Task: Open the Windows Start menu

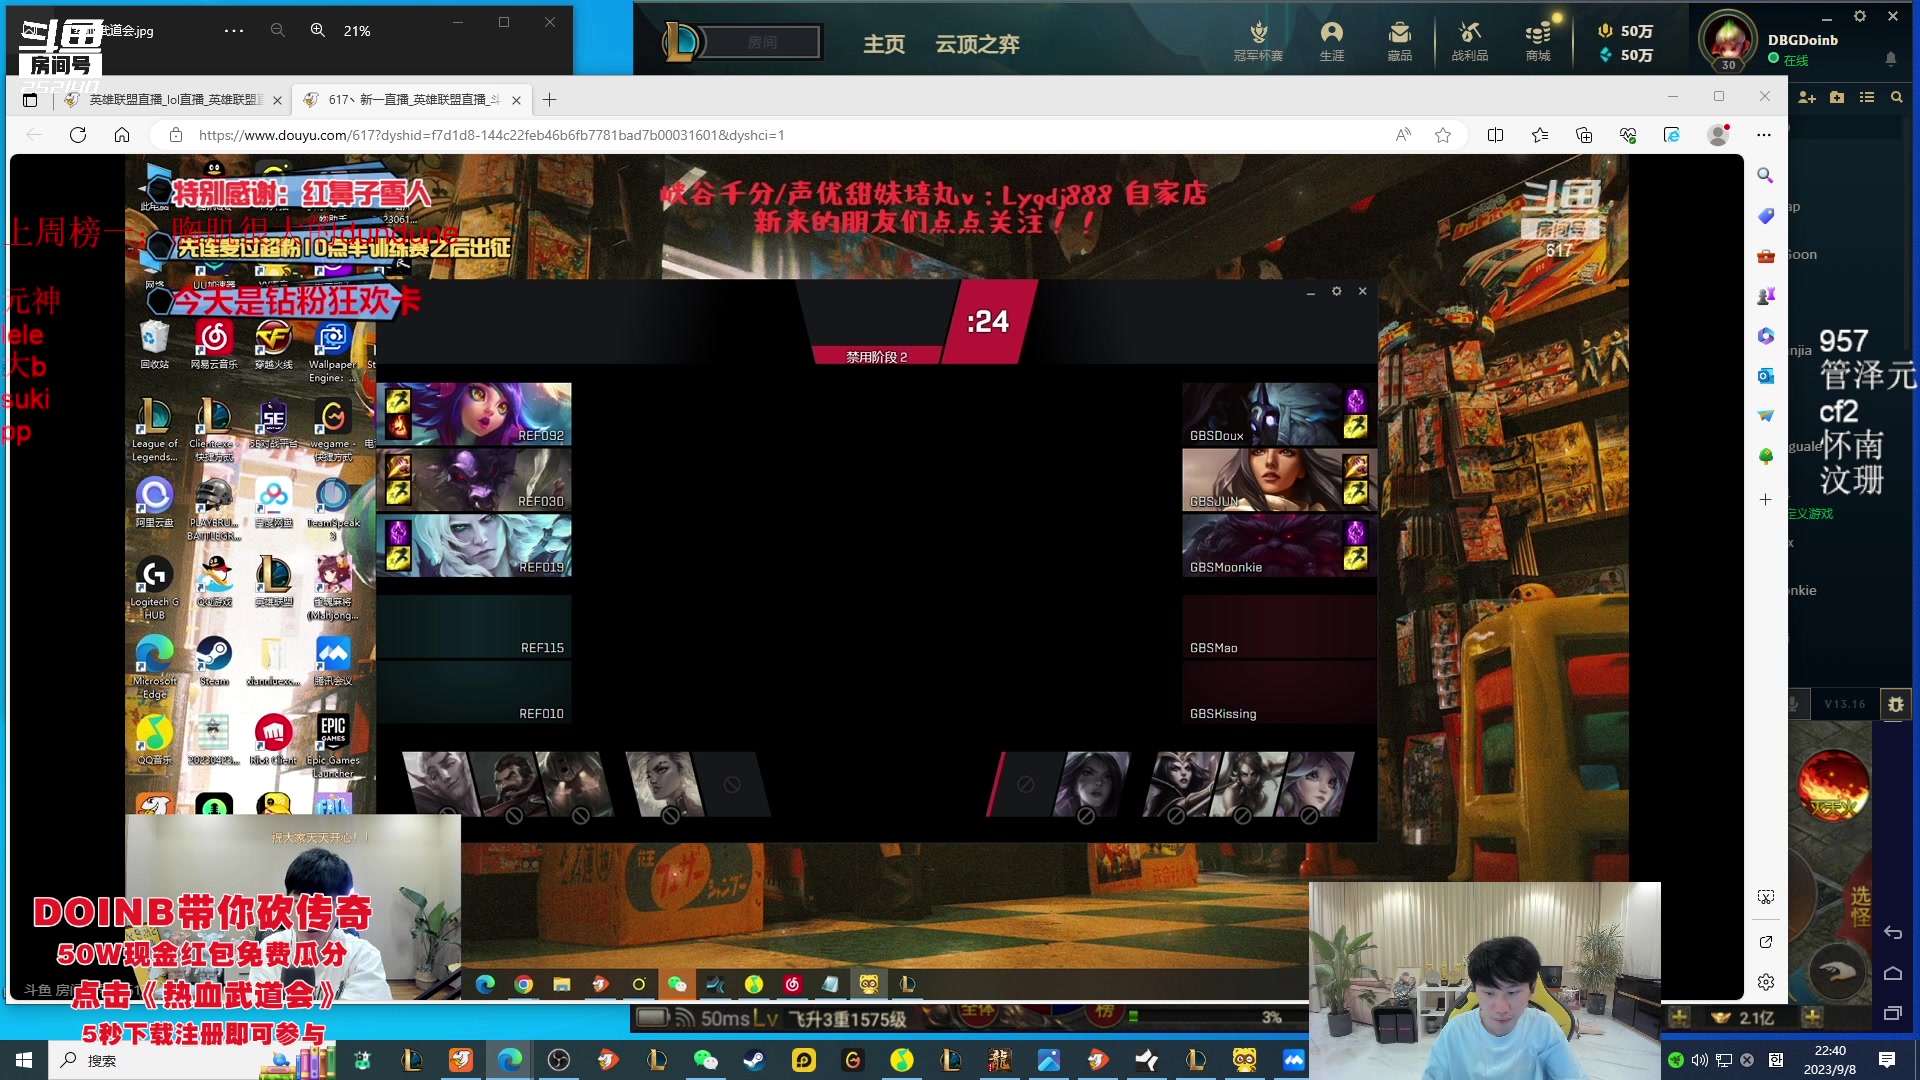Action: pos(24,1060)
